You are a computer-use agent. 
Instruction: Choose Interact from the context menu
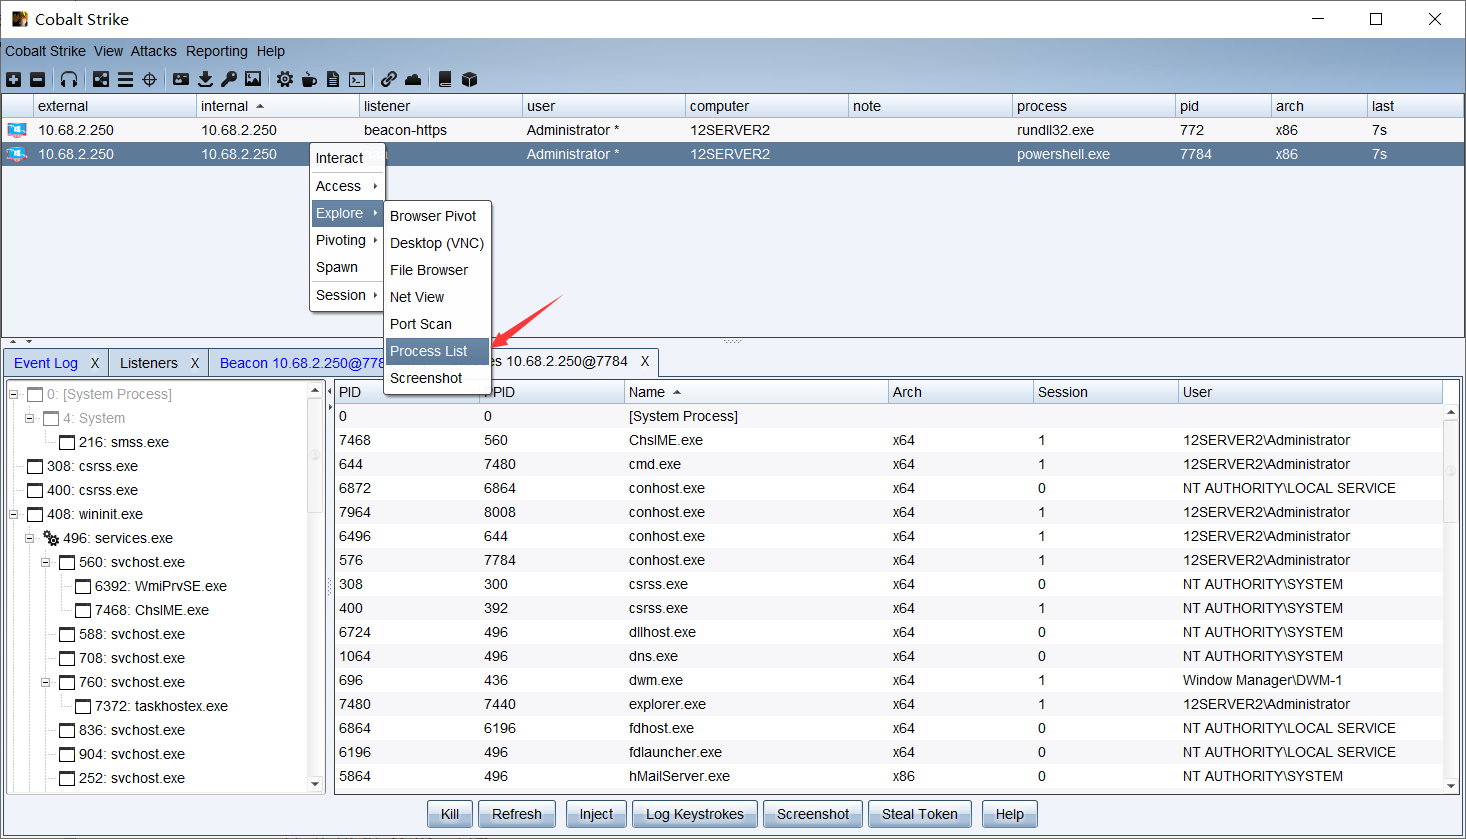(347, 158)
